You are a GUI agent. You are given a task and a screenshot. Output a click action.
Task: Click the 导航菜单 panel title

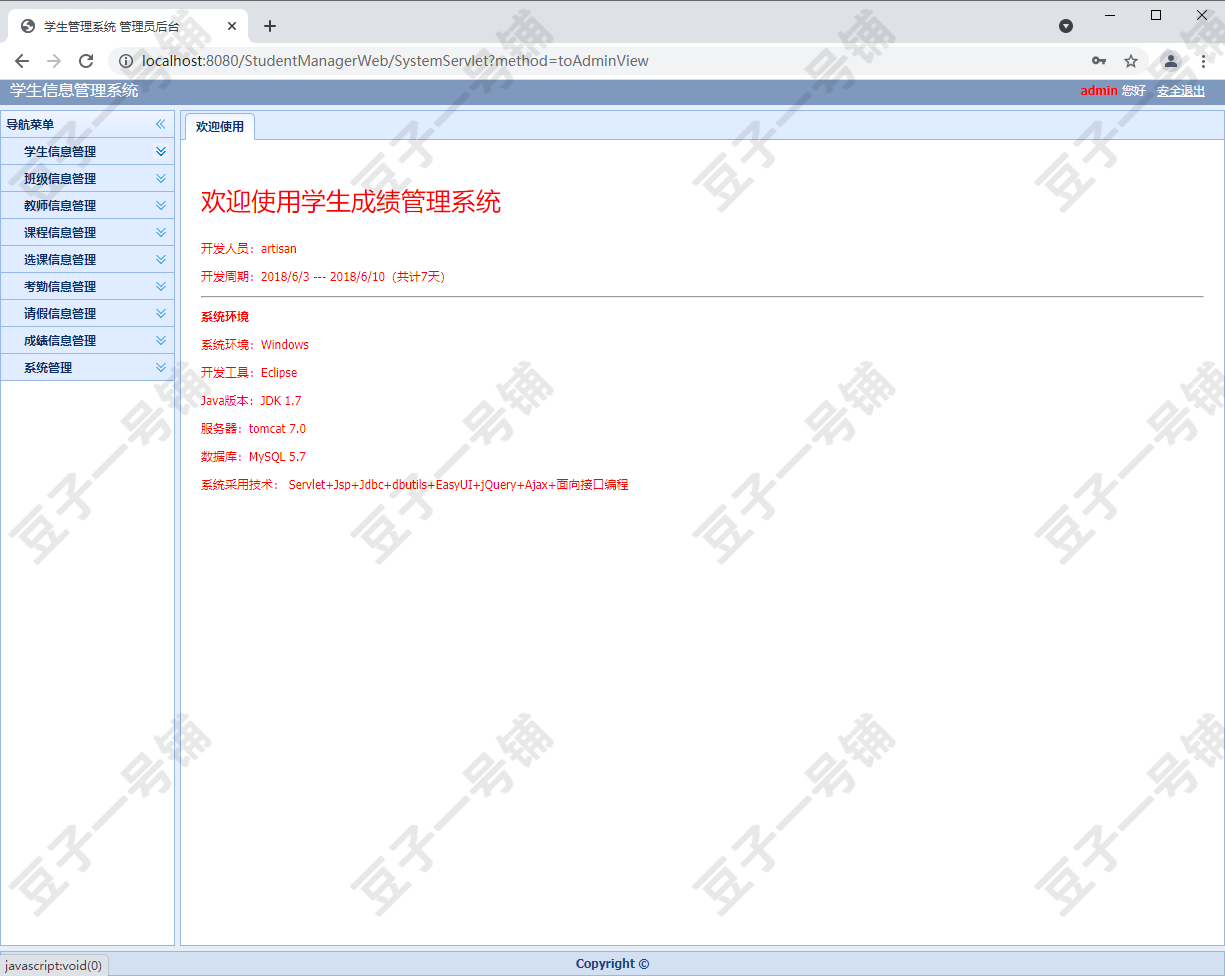point(30,125)
